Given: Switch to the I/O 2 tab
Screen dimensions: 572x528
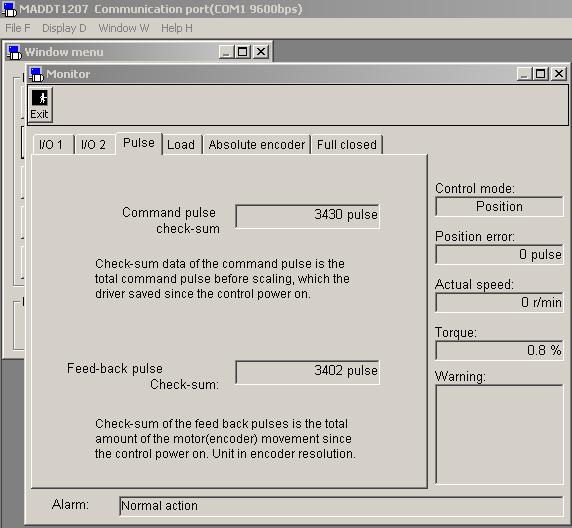Looking at the screenshot, I should pos(95,145).
